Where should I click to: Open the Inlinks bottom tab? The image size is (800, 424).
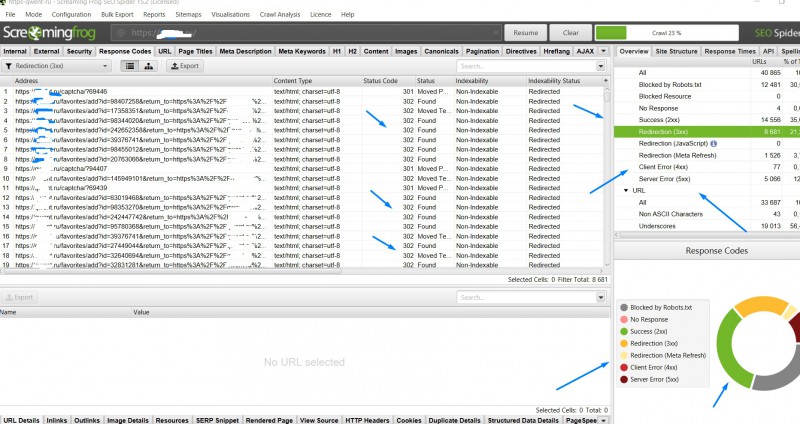tap(57, 420)
